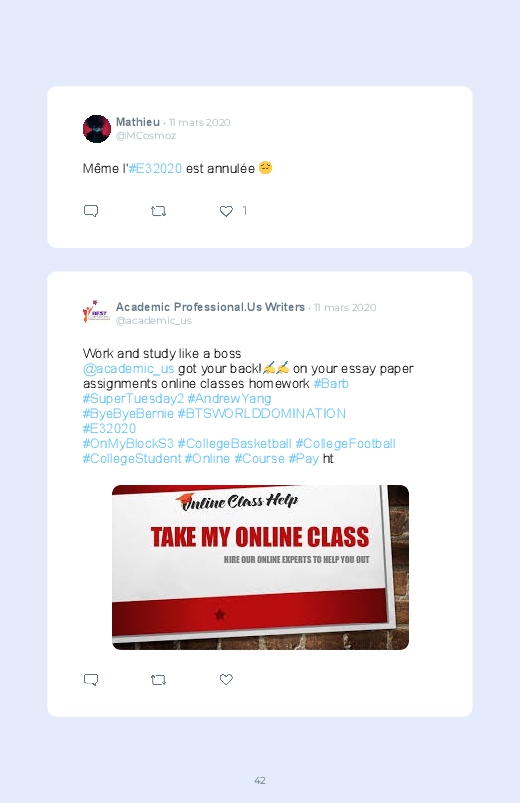Screen dimensions: 520x803
Task: Retweet the Academic Professional.Us Writers tweet
Action: click(x=158, y=680)
